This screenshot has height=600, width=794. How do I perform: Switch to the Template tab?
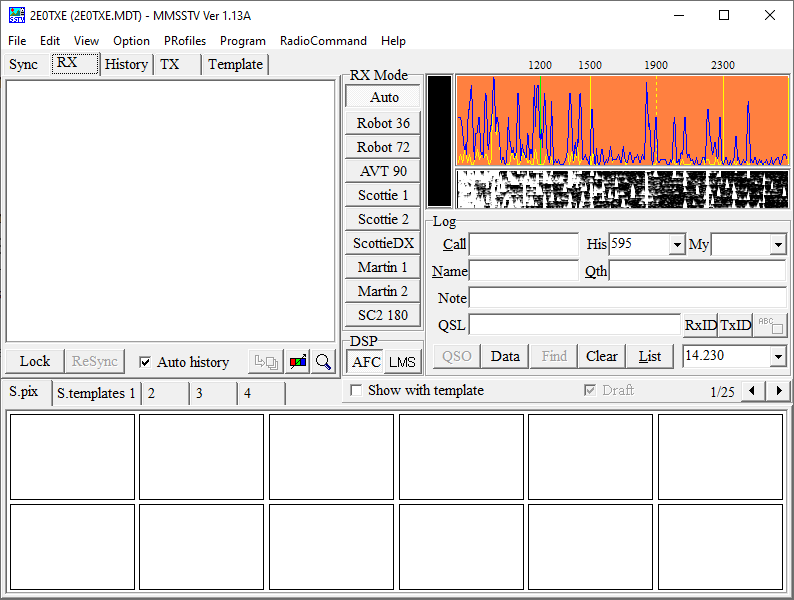point(235,64)
